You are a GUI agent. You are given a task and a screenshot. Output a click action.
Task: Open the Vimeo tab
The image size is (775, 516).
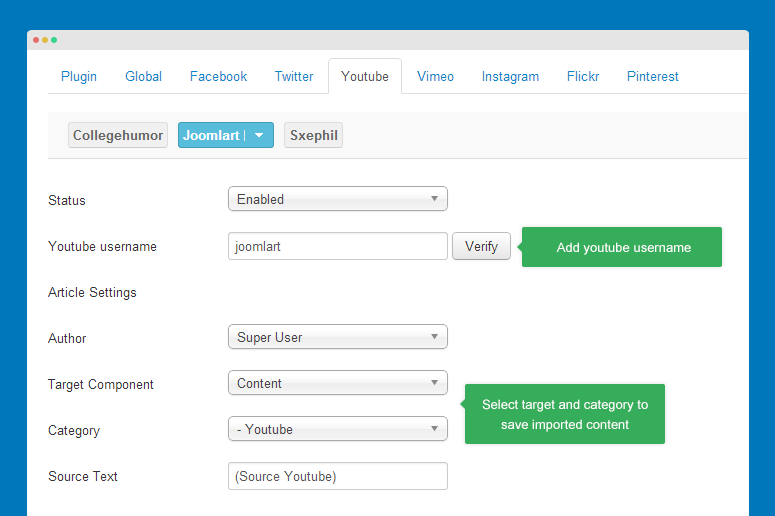(435, 77)
